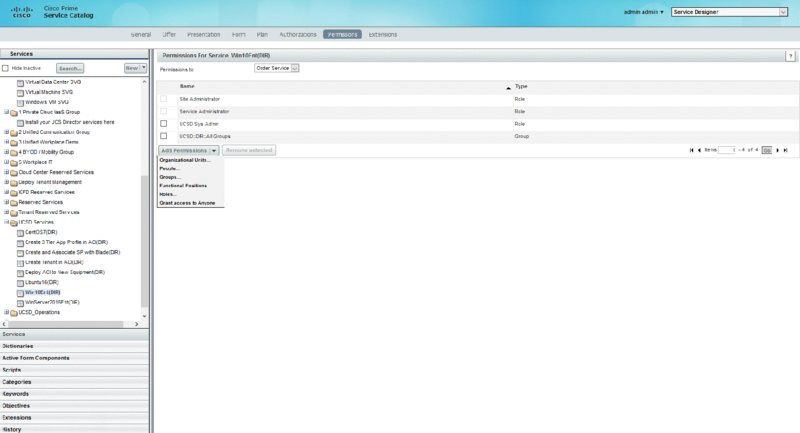Click the 5 Workplace IT folder icon
The image size is (800, 433).
pos(14,163)
